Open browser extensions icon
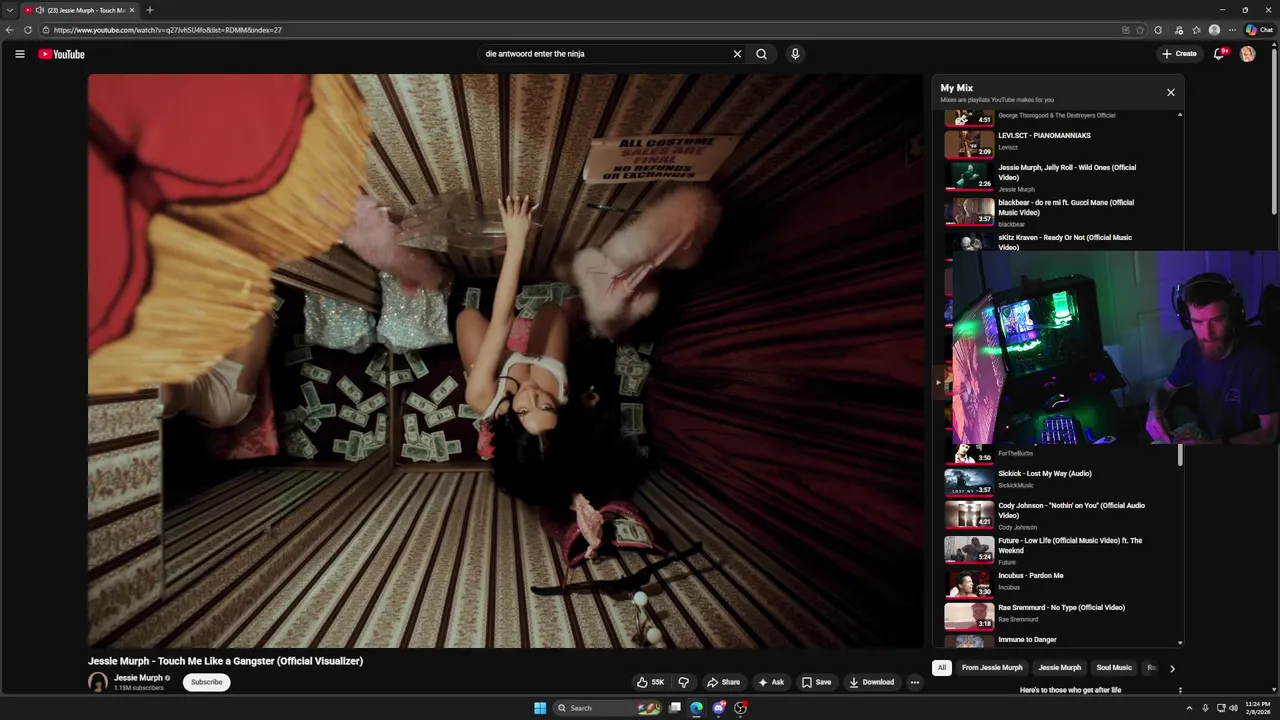The image size is (1280, 720). (x=1158, y=30)
